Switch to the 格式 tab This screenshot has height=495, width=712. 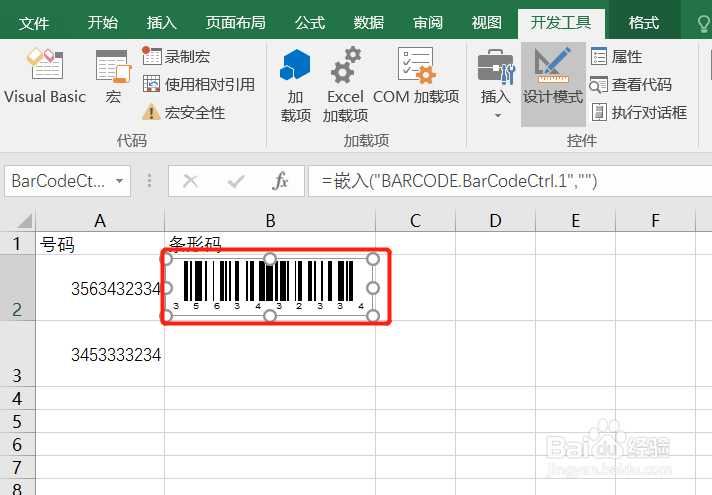[644, 23]
